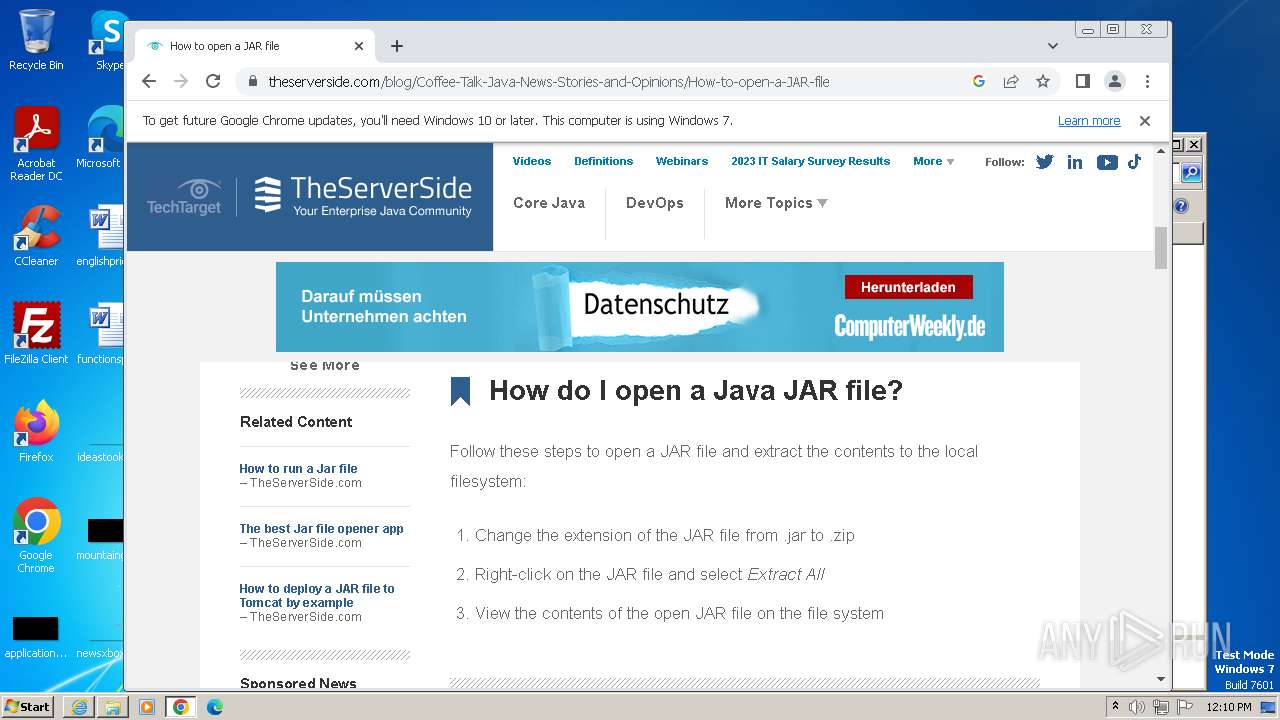1280x720 pixels.
Task: Show hidden system tray icons
Action: [1115, 707]
